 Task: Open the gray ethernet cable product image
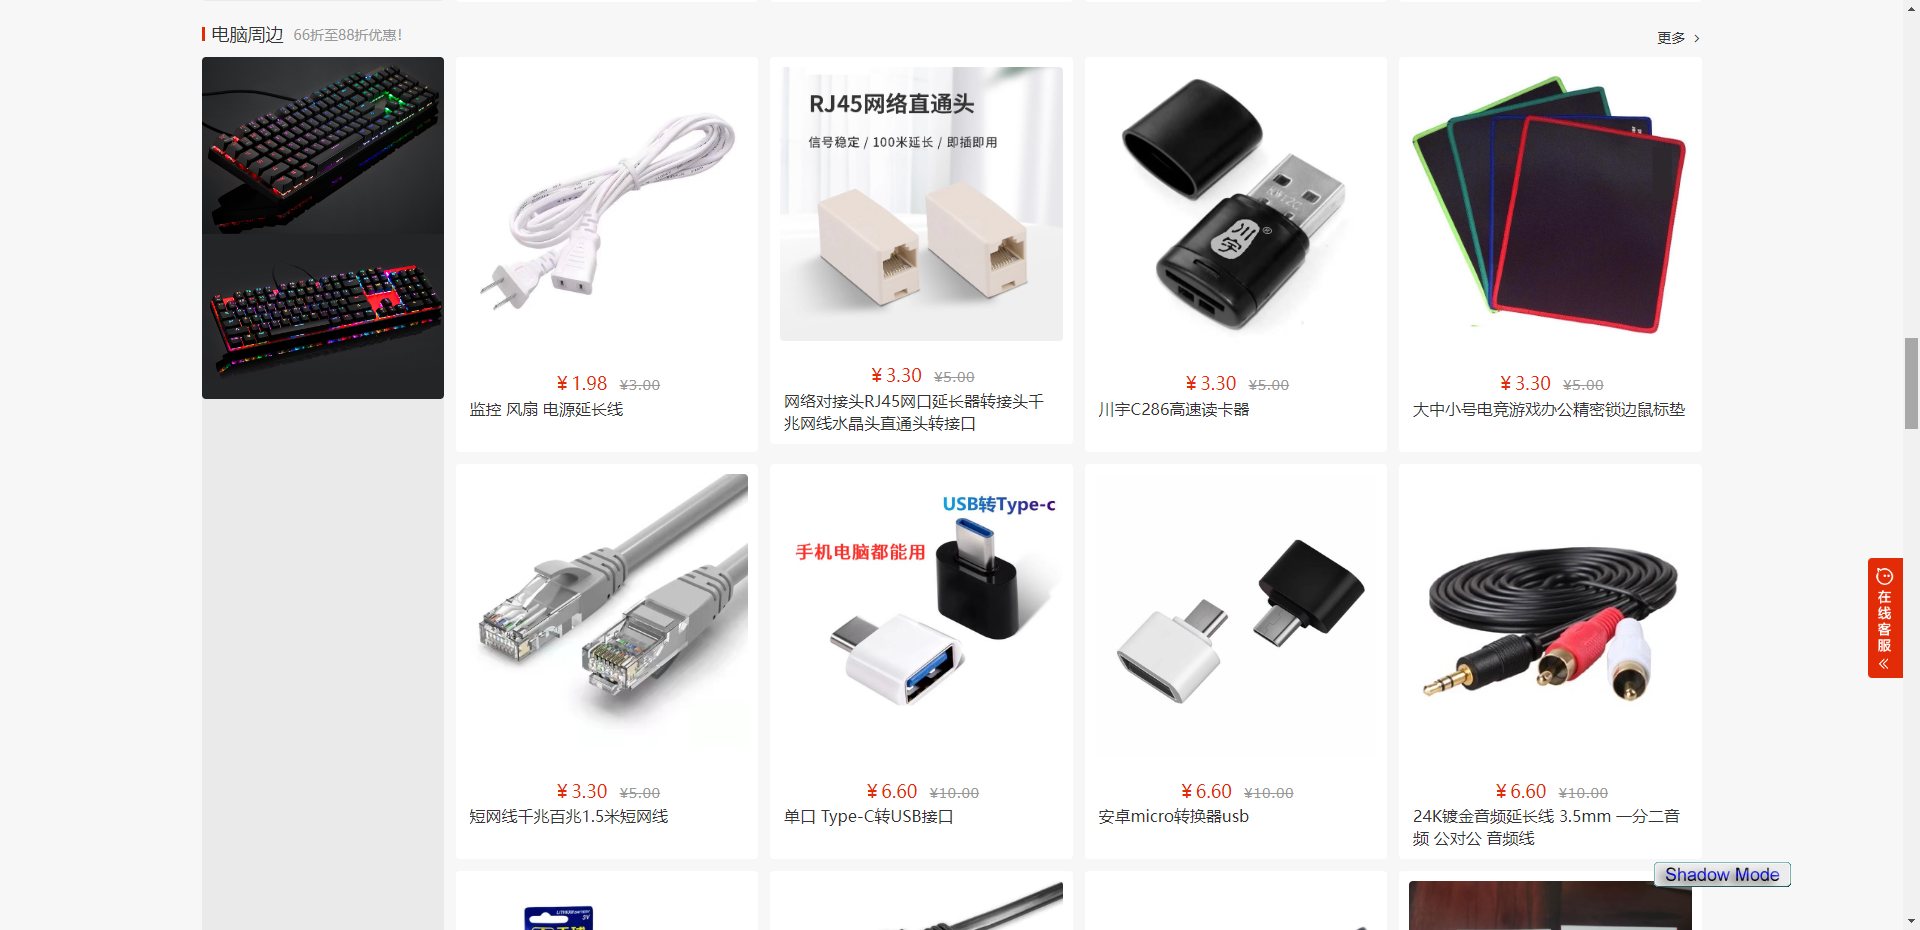pos(607,615)
